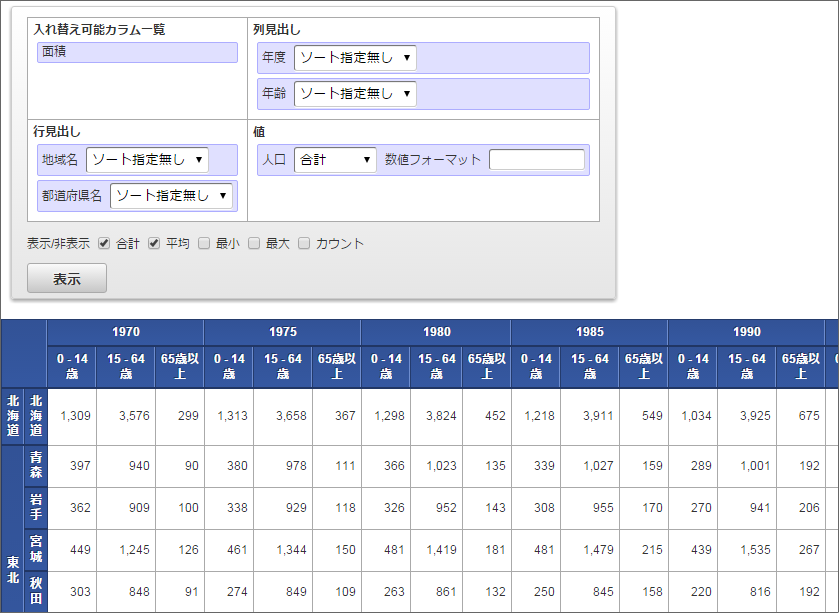Image resolution: width=839 pixels, height=613 pixels.
Task: Open the 都道府県名 sort dropdown
Action: coord(171,196)
